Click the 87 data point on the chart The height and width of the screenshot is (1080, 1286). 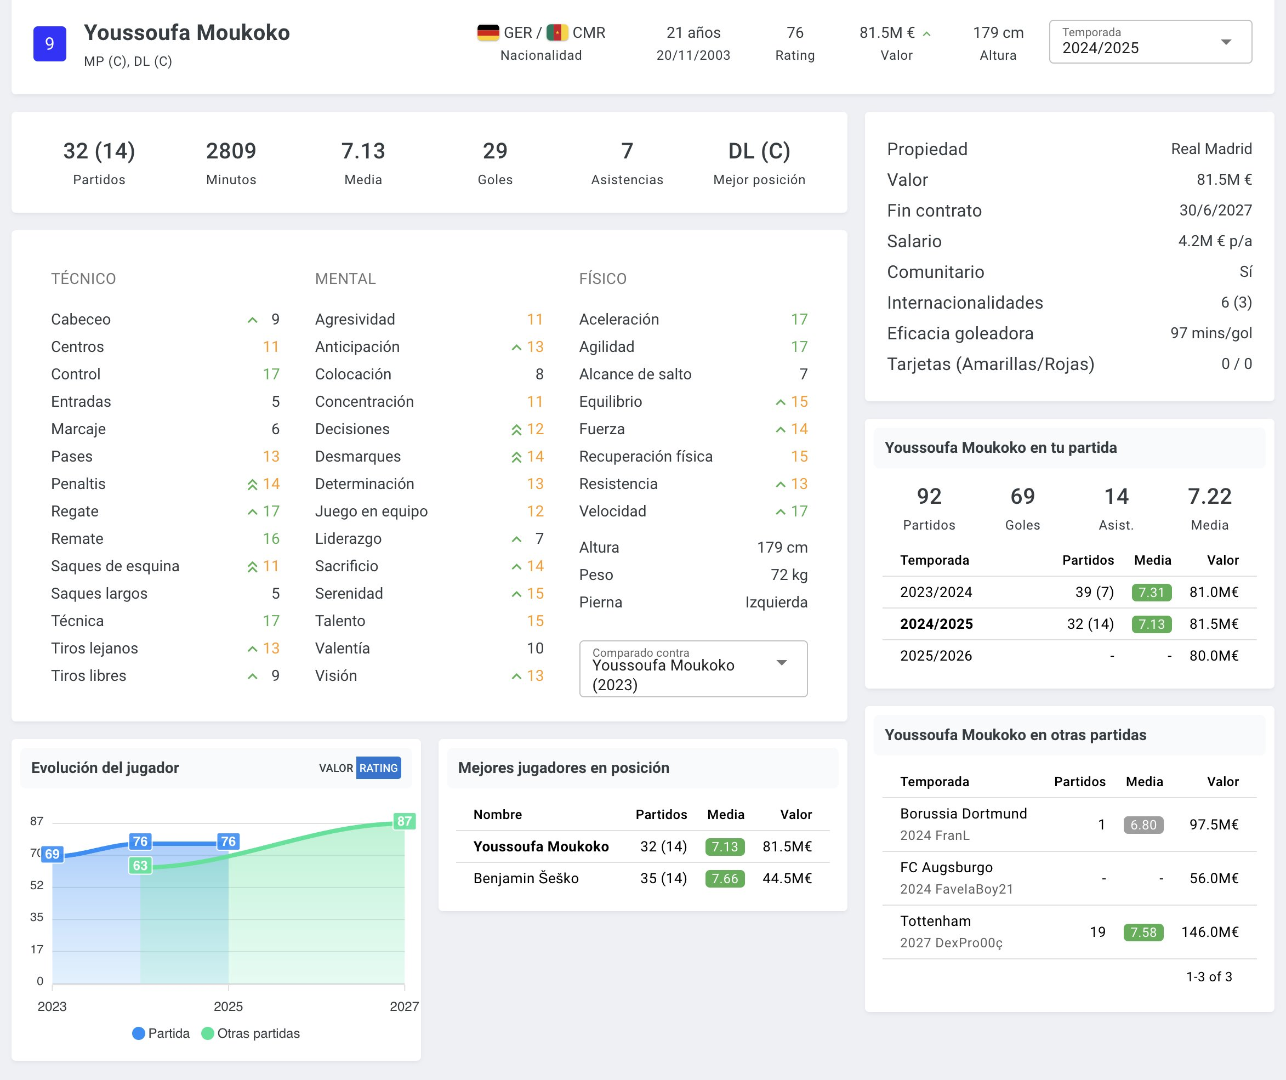[x=404, y=821]
